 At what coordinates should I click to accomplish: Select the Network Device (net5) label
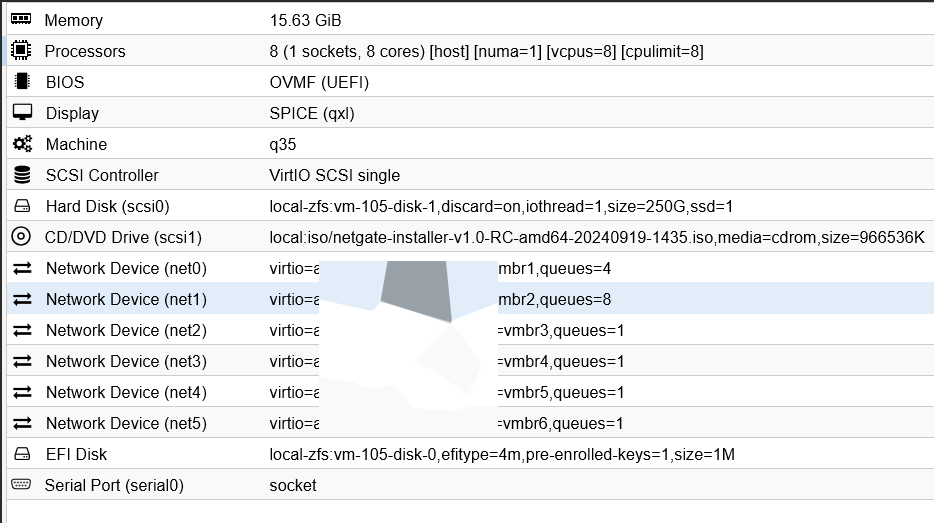click(x=126, y=423)
